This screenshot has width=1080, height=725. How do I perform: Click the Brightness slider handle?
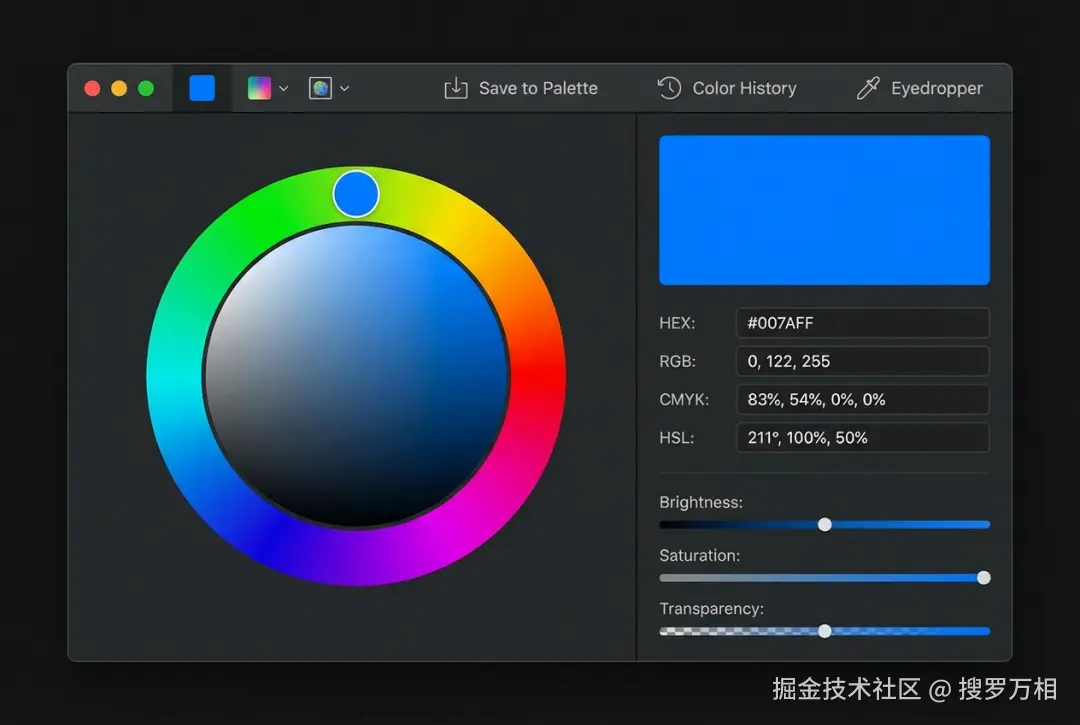(x=824, y=525)
